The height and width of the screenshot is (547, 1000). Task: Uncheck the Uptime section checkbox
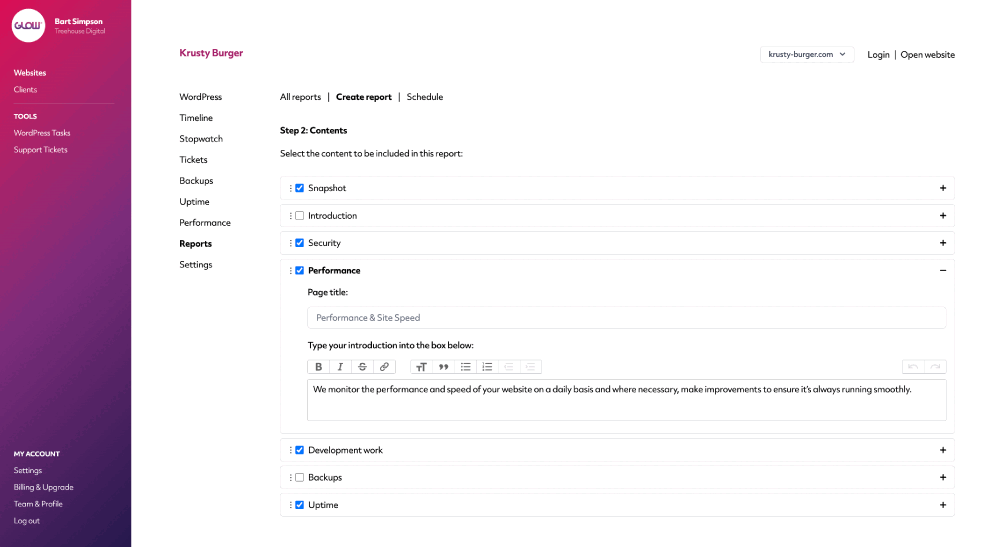pos(300,505)
